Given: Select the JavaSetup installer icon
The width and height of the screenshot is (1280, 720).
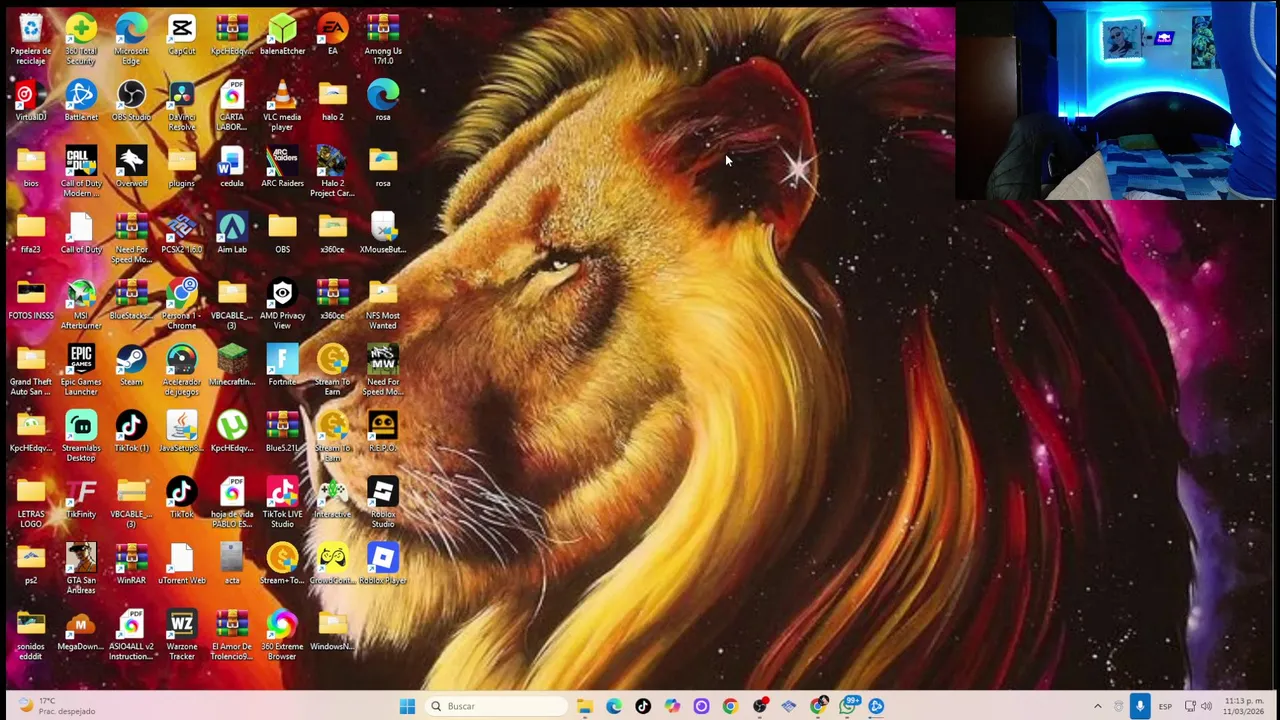Looking at the screenshot, I should [x=181, y=432].
